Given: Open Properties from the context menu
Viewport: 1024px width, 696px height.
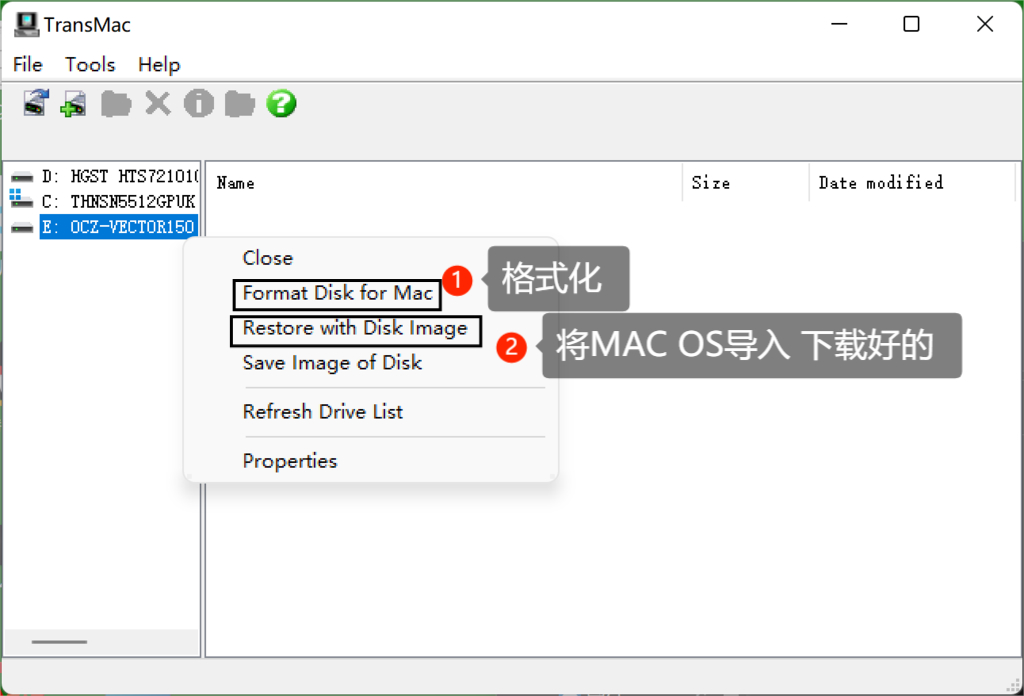Looking at the screenshot, I should point(290,461).
